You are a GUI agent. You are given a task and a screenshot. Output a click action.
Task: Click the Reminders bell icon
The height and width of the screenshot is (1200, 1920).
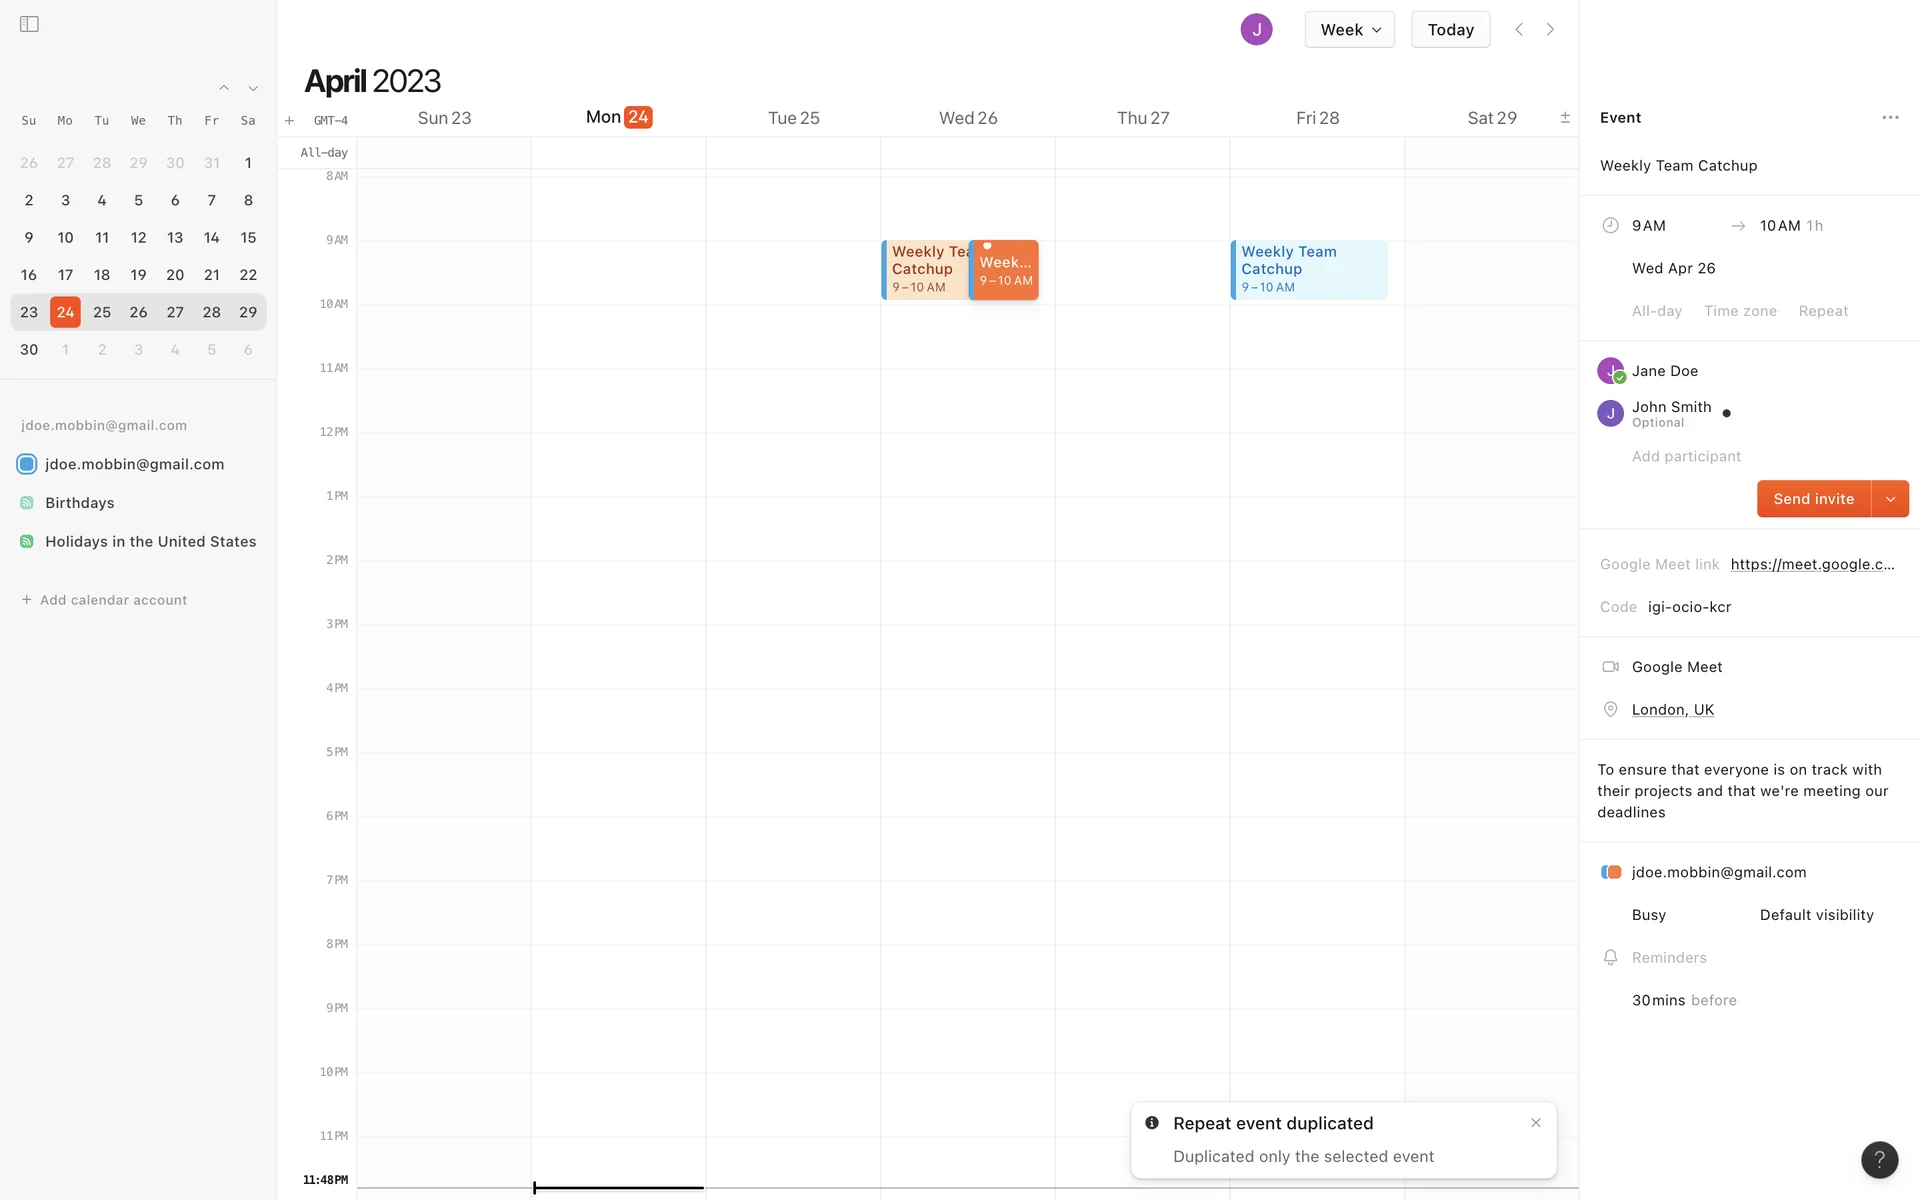click(x=1610, y=958)
